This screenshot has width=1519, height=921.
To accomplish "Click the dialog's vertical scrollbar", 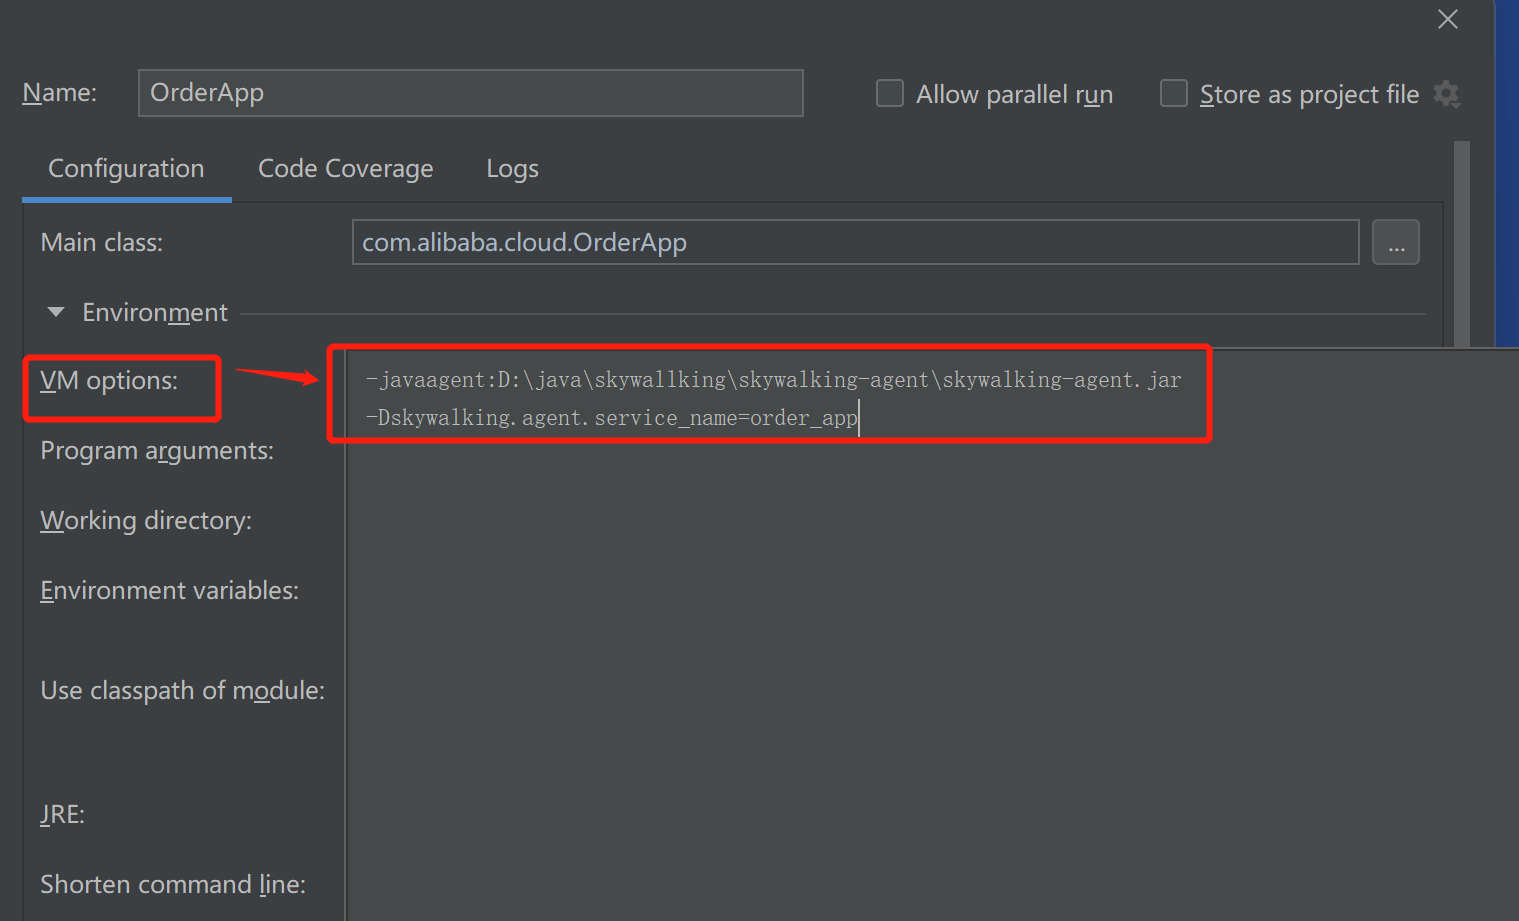I will tap(1462, 244).
